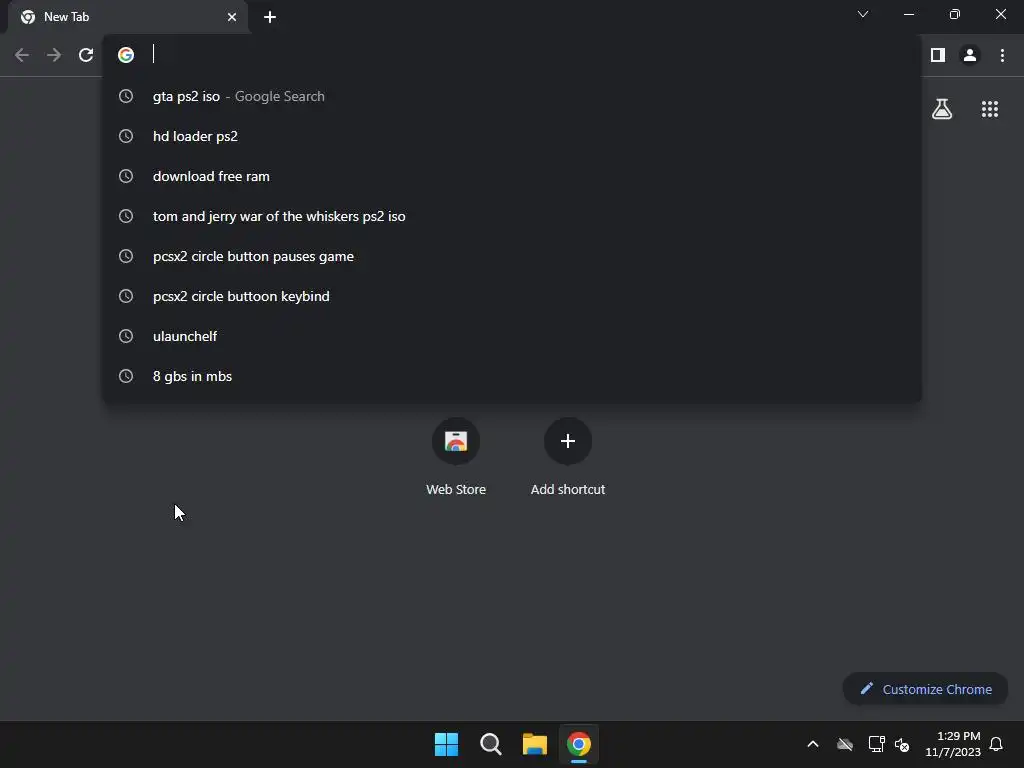Open the Web Store shortcut

[456, 458]
